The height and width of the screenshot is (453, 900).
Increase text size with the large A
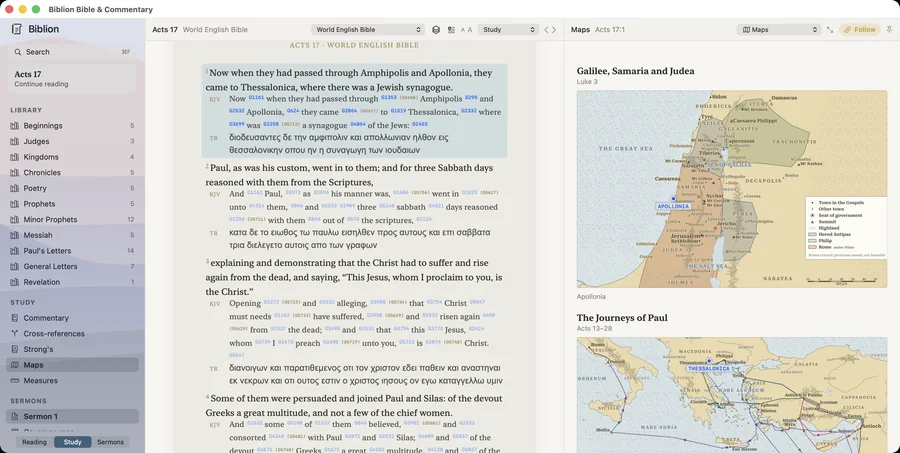pyautogui.click(x=470, y=30)
